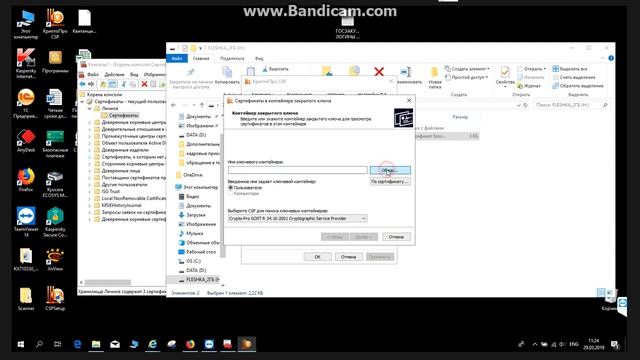
Task: Select the Этот компьютер desktop icon
Action: click(26, 24)
